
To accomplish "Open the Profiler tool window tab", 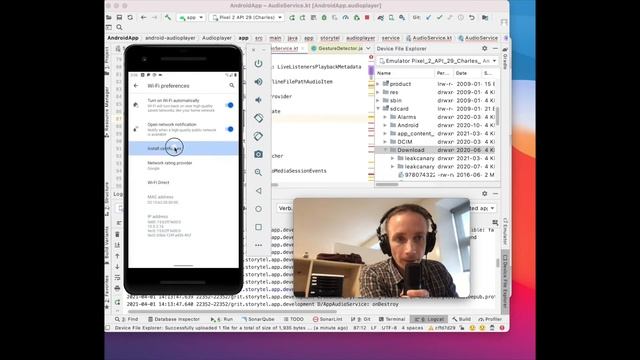I will [x=490, y=319].
